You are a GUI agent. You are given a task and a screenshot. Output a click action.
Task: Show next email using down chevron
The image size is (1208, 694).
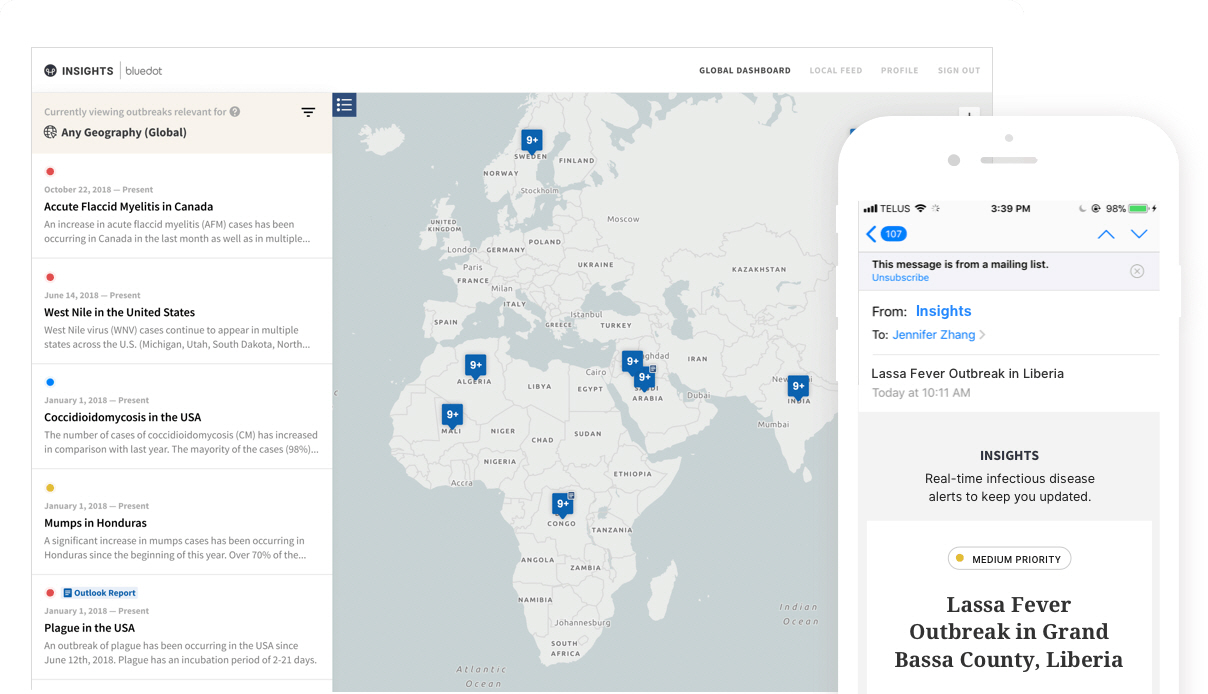click(1139, 234)
